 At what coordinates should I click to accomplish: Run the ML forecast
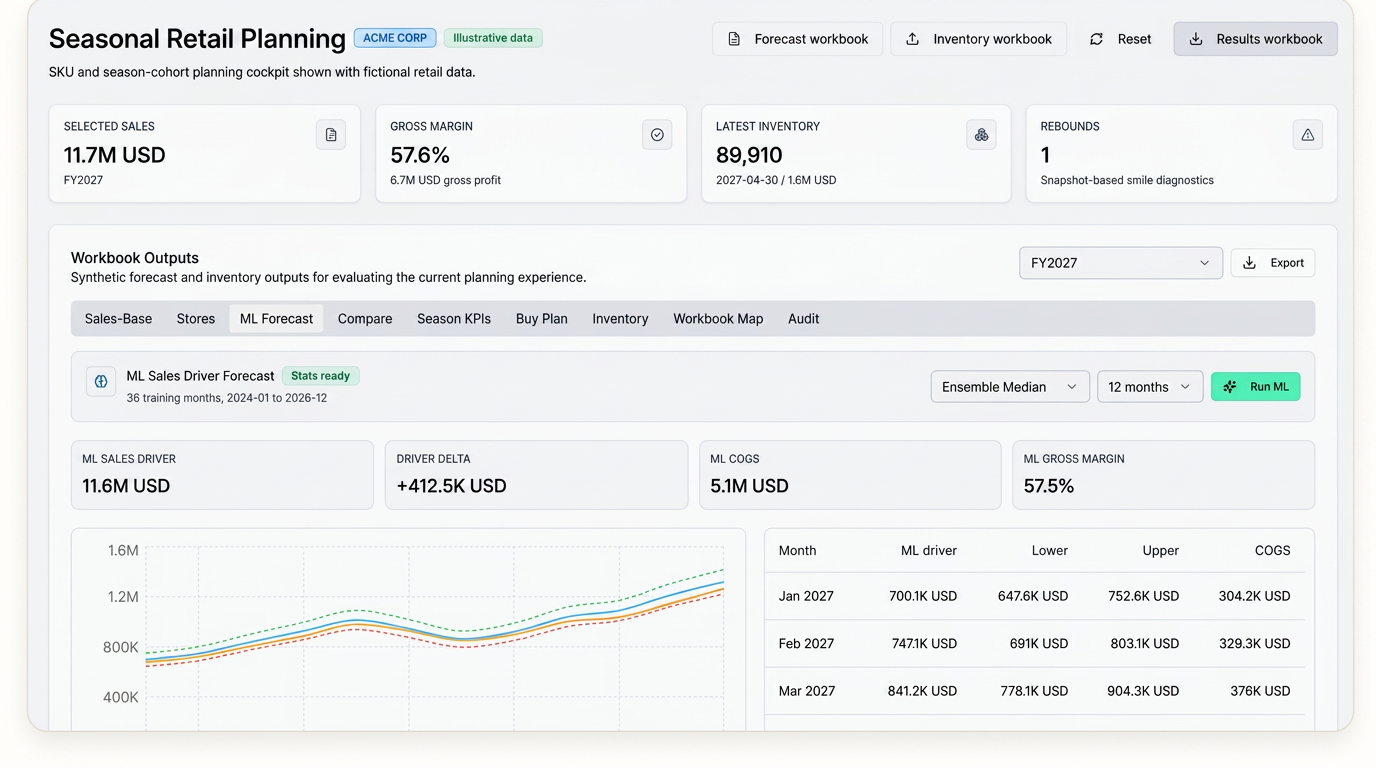1255,387
